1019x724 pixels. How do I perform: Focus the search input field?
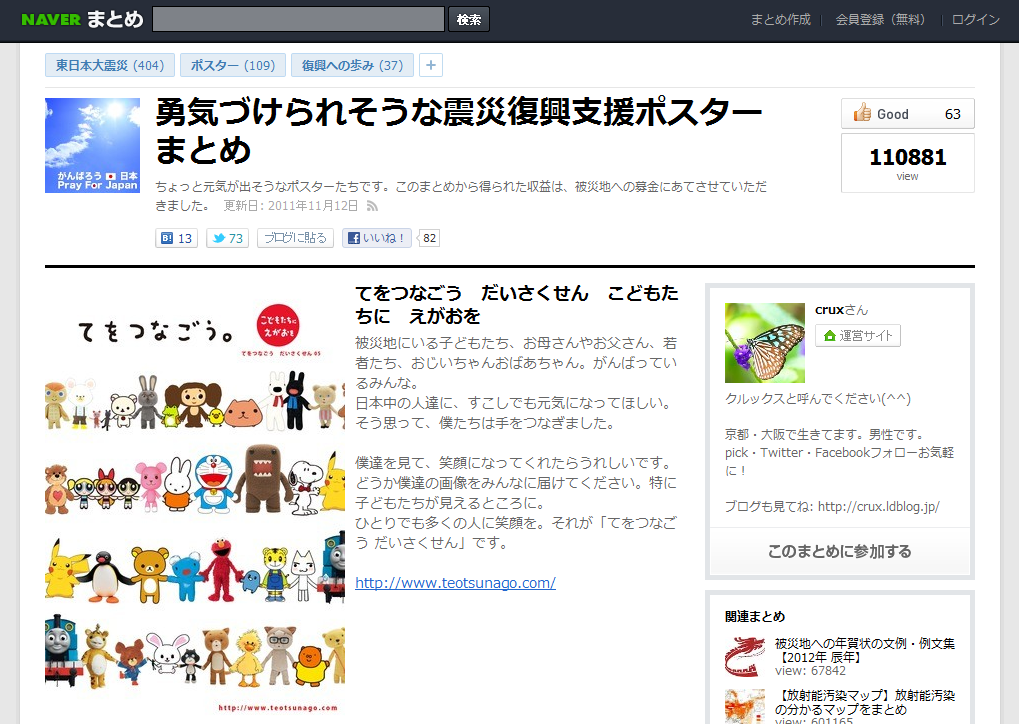pos(298,19)
